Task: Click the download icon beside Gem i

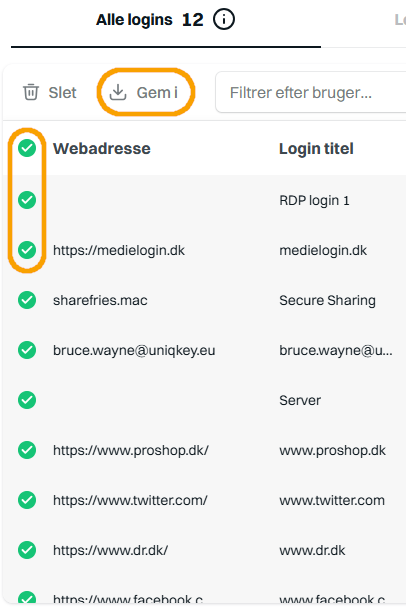Action: [x=118, y=92]
